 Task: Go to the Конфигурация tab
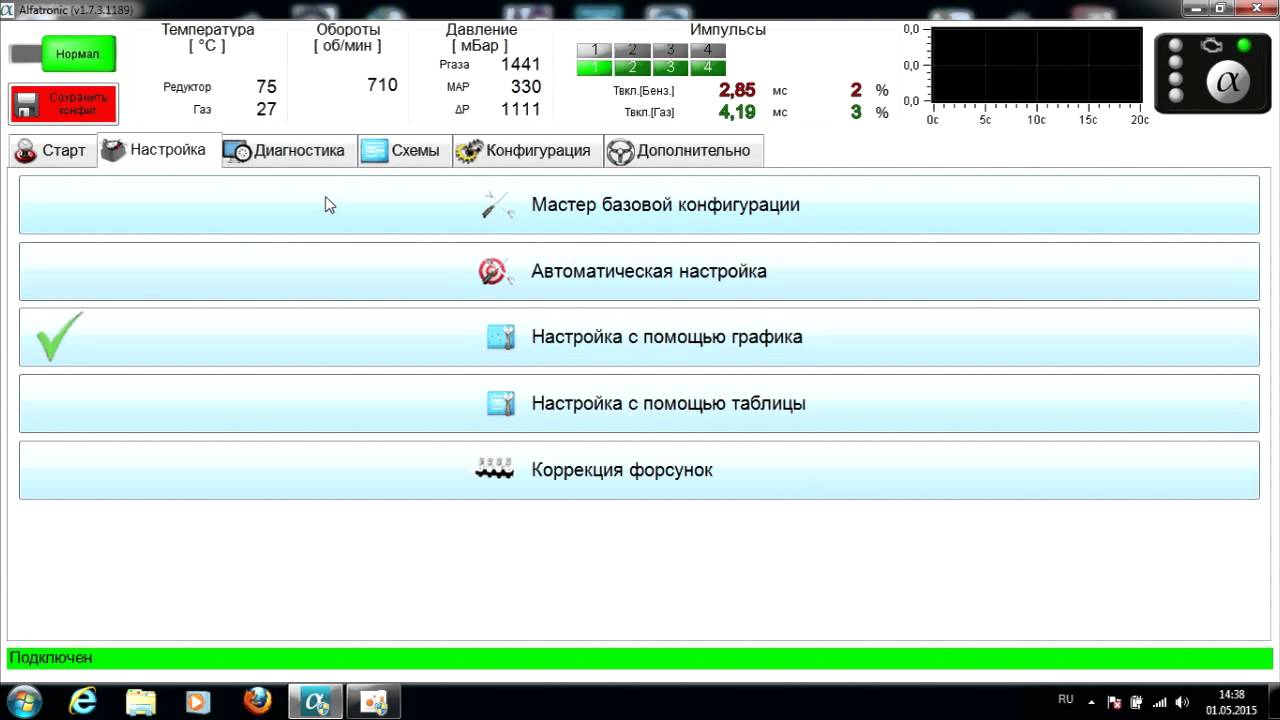click(x=527, y=151)
